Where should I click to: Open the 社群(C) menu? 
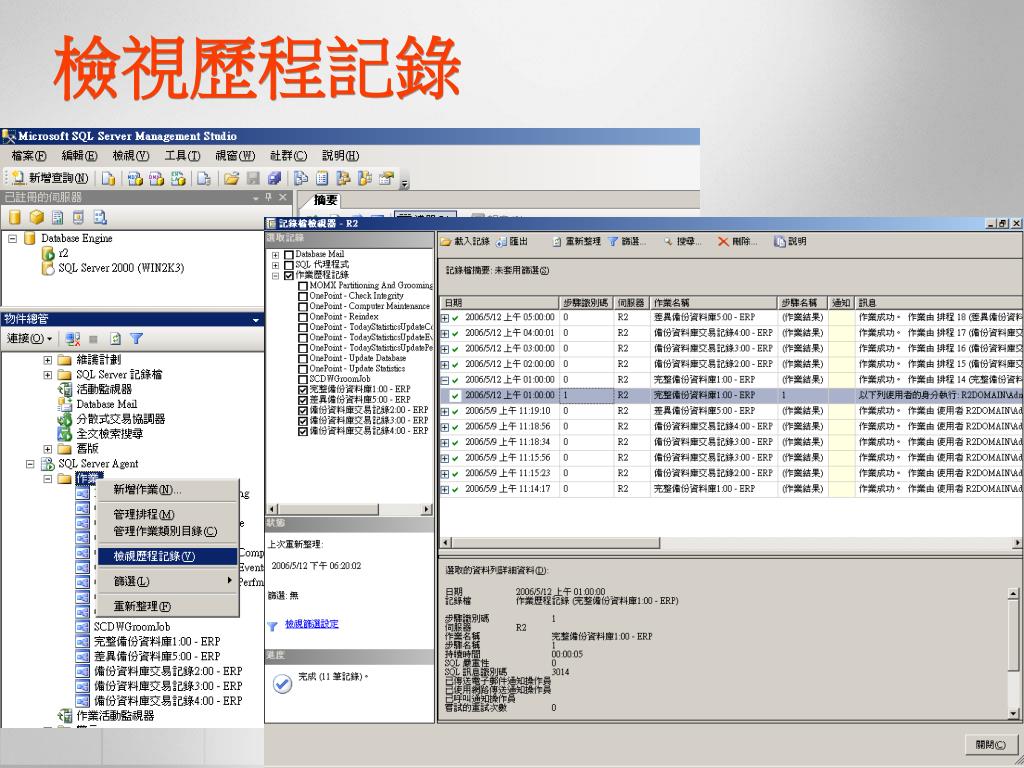pyautogui.click(x=288, y=155)
